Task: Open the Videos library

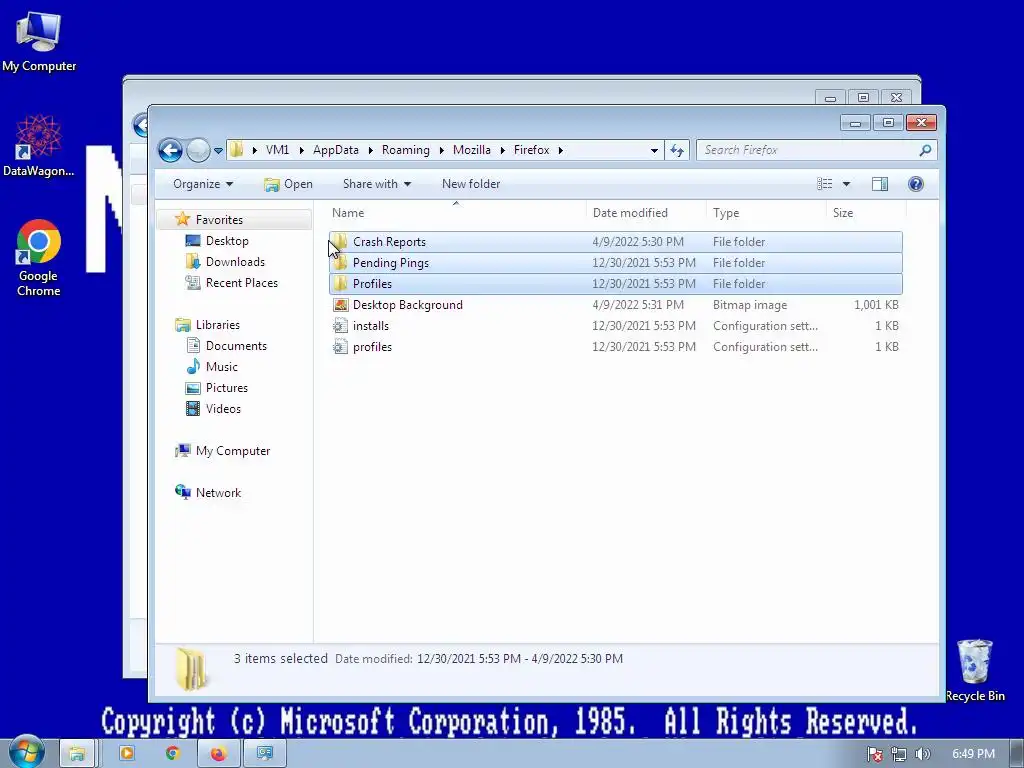Action: tap(223, 409)
